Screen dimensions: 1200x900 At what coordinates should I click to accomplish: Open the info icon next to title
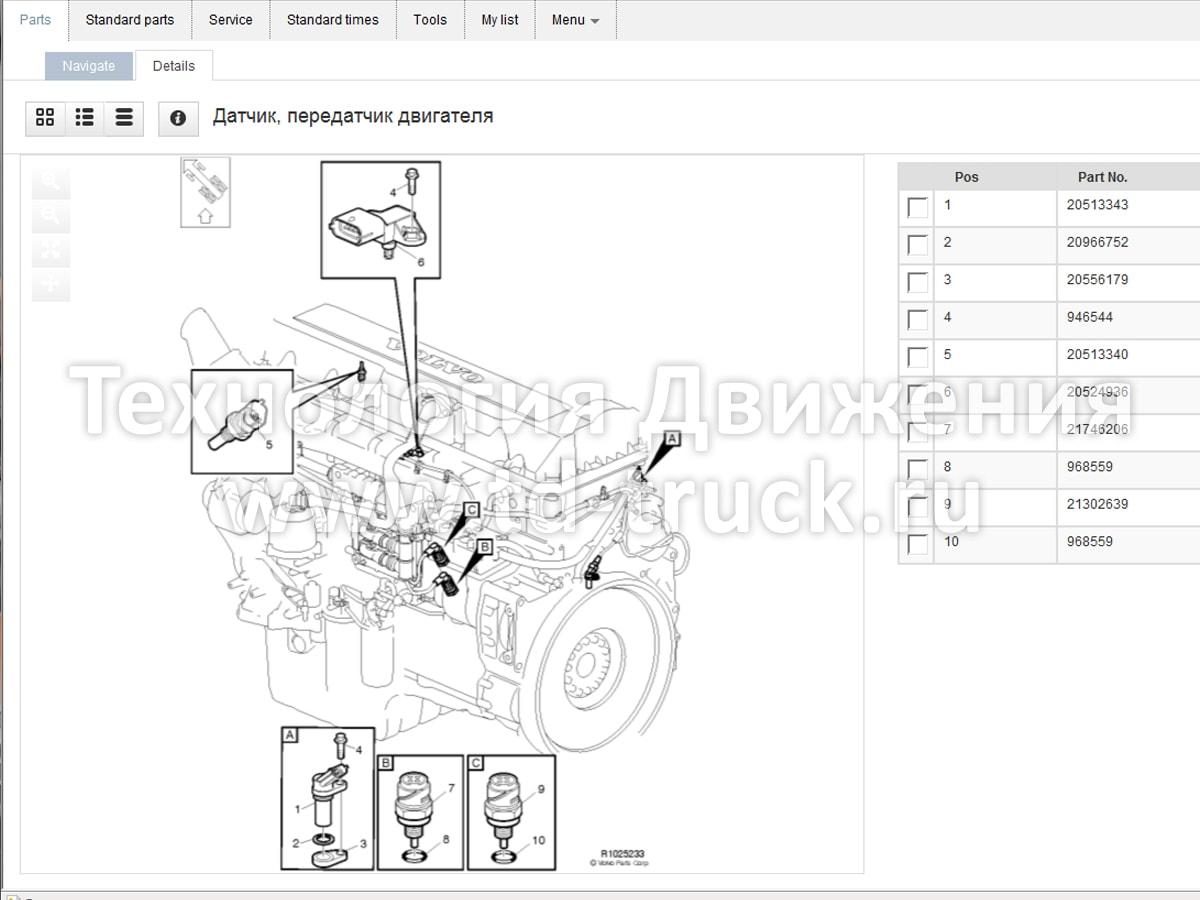178,118
